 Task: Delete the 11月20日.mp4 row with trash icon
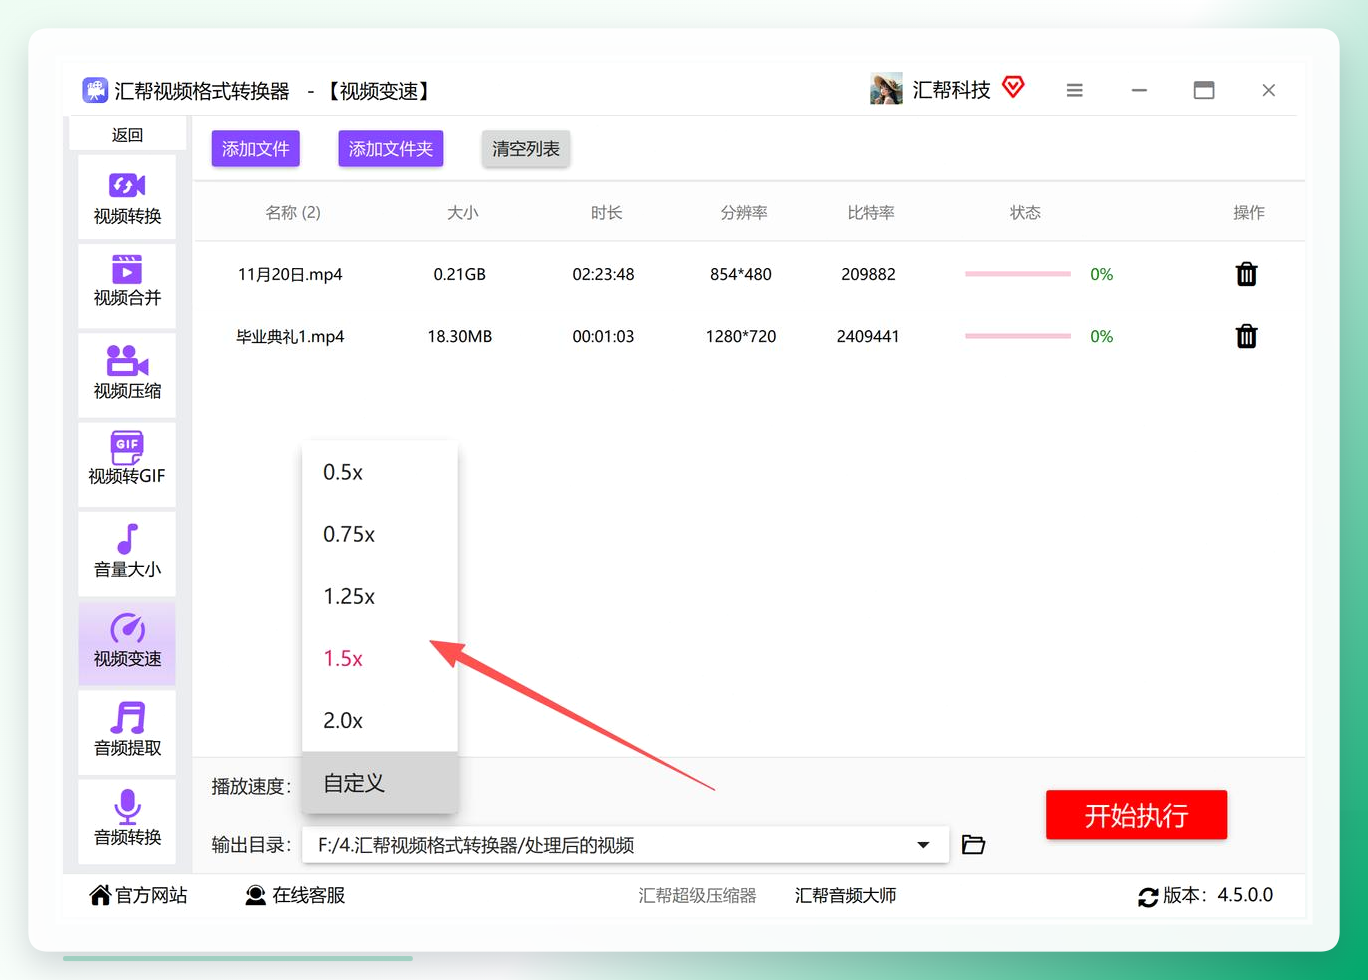(1246, 274)
